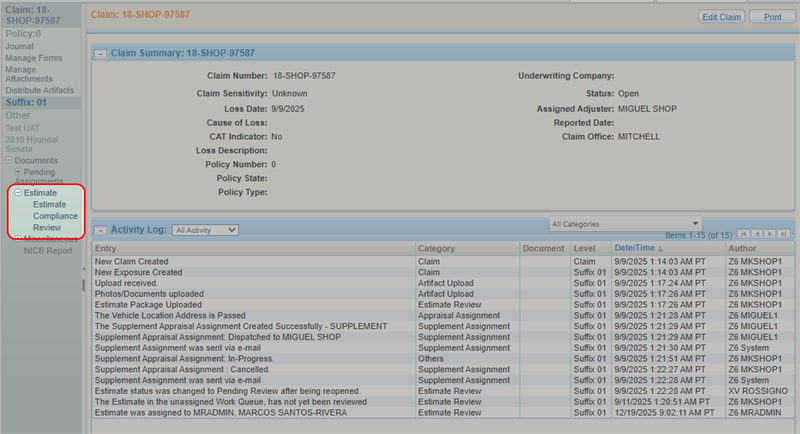This screenshot has height=434, width=800.
Task: Jump to last page of activity items
Action: [x=785, y=233]
